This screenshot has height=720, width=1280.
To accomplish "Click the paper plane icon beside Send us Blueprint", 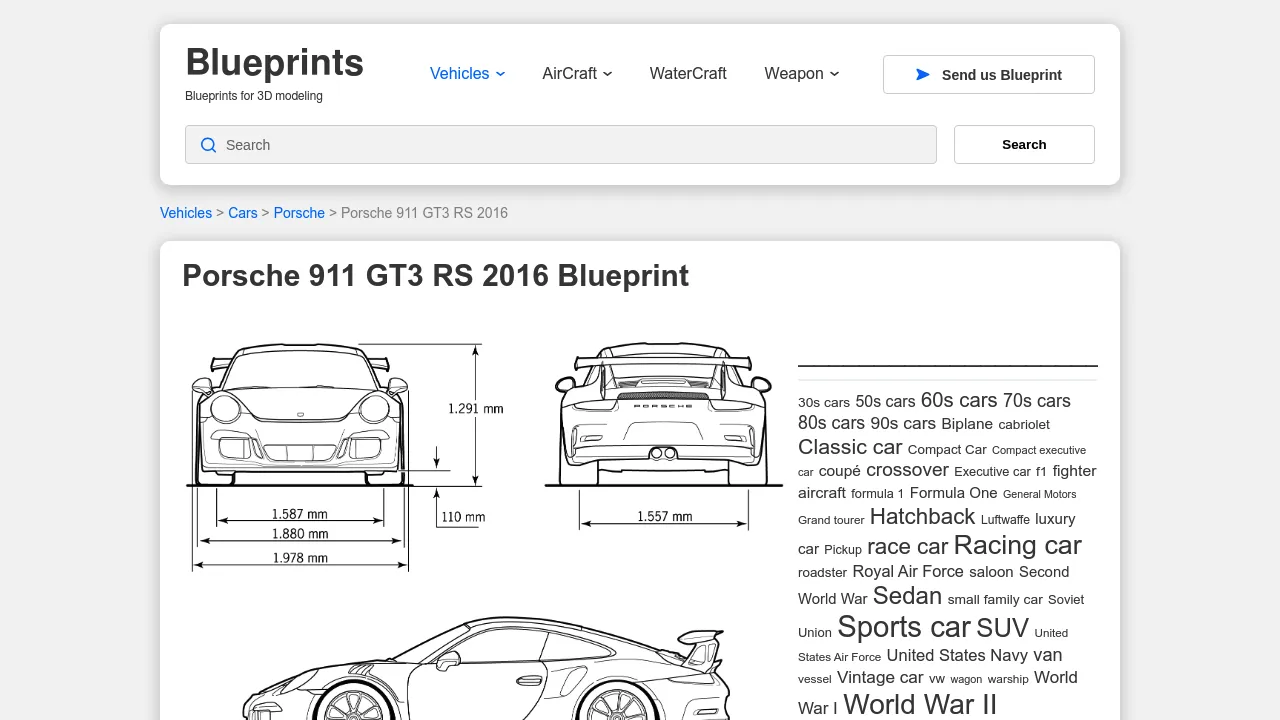I will pyautogui.click(x=921, y=74).
